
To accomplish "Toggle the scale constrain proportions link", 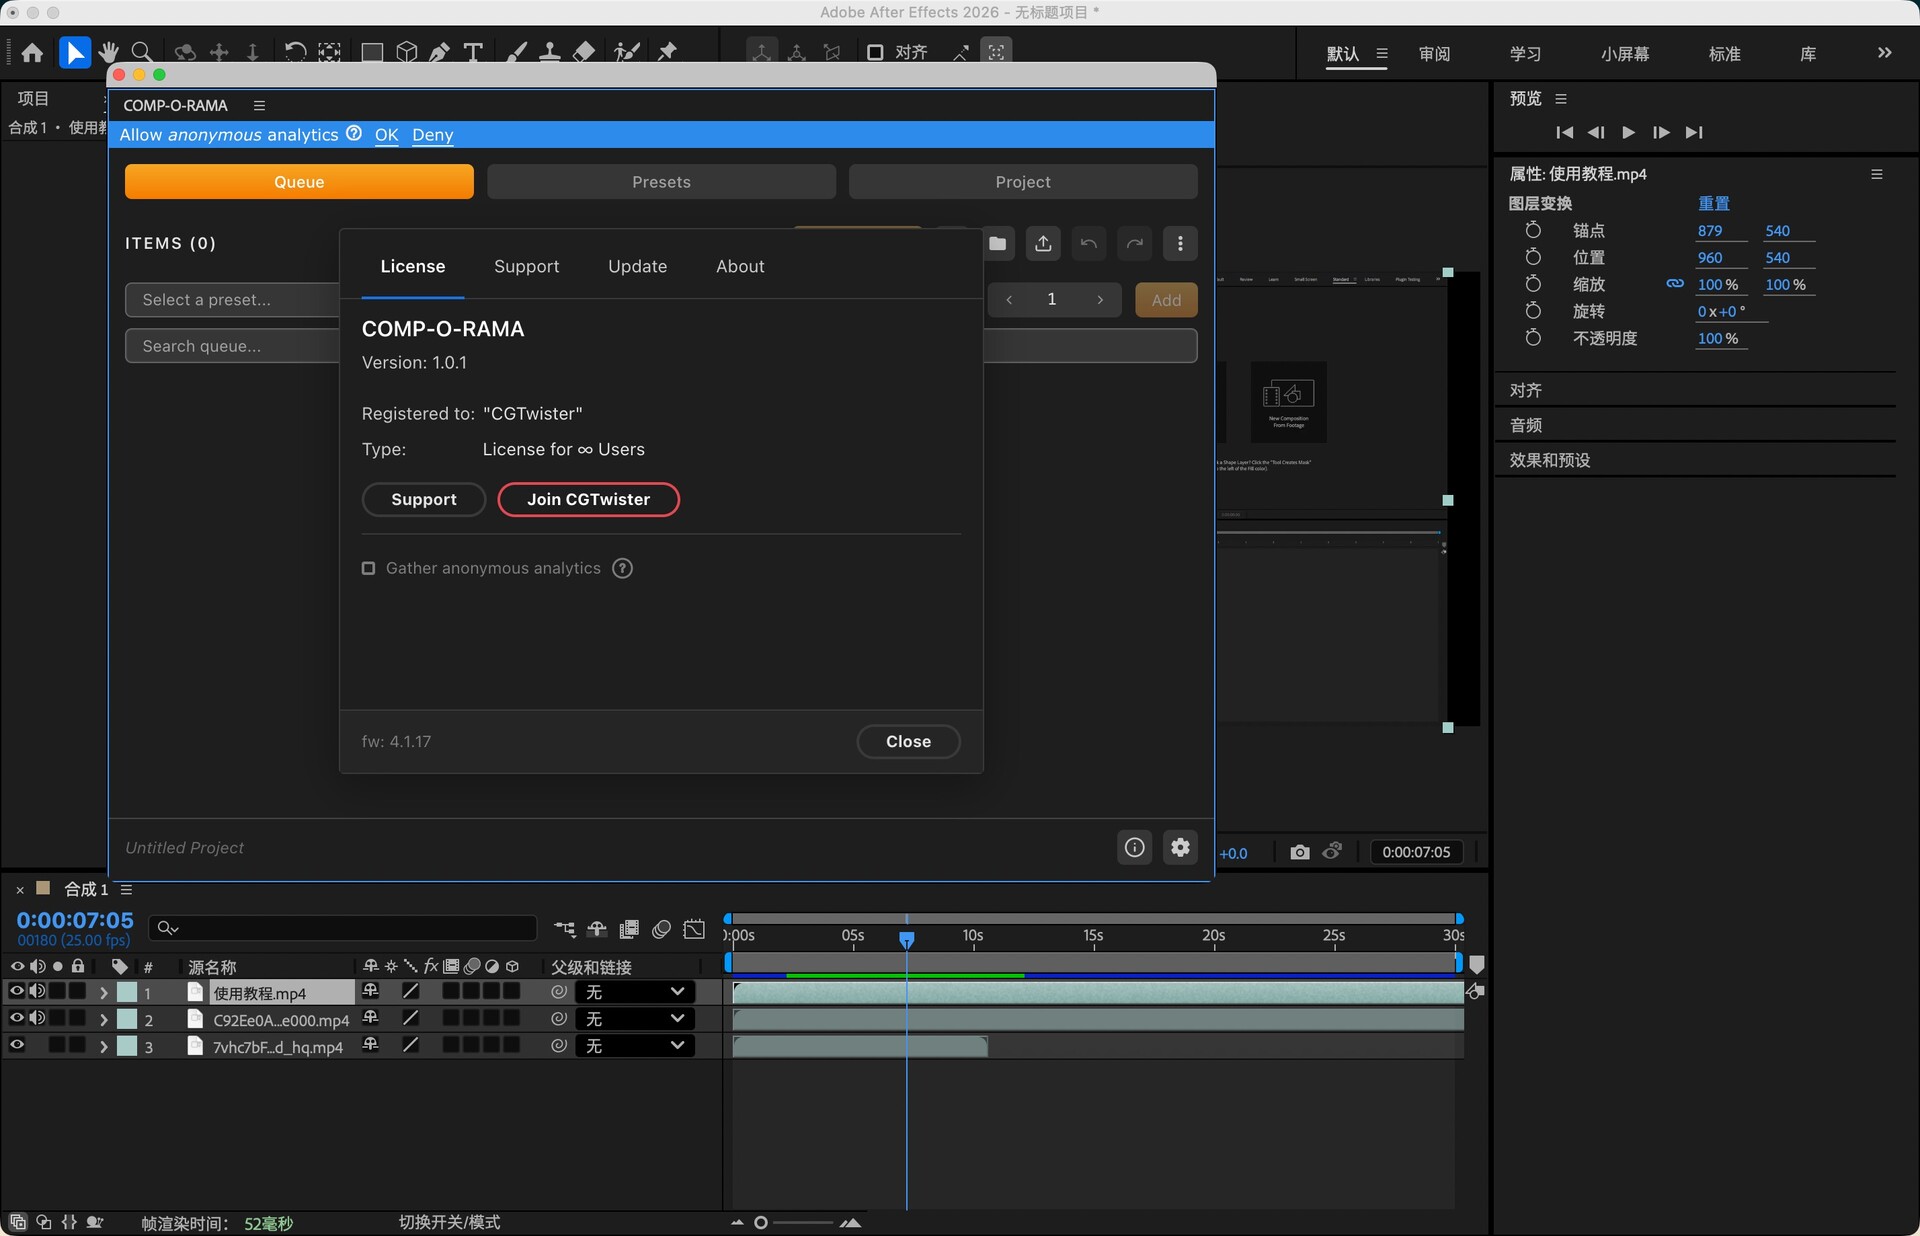I will click(1675, 284).
